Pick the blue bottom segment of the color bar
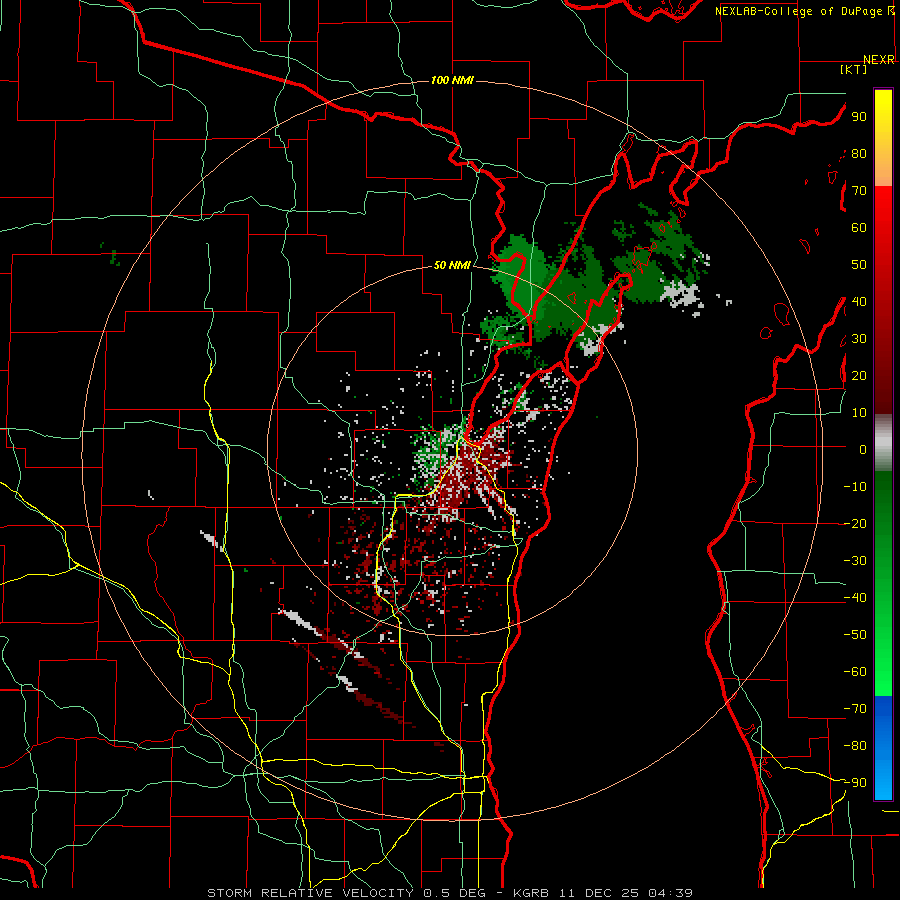 coord(883,748)
